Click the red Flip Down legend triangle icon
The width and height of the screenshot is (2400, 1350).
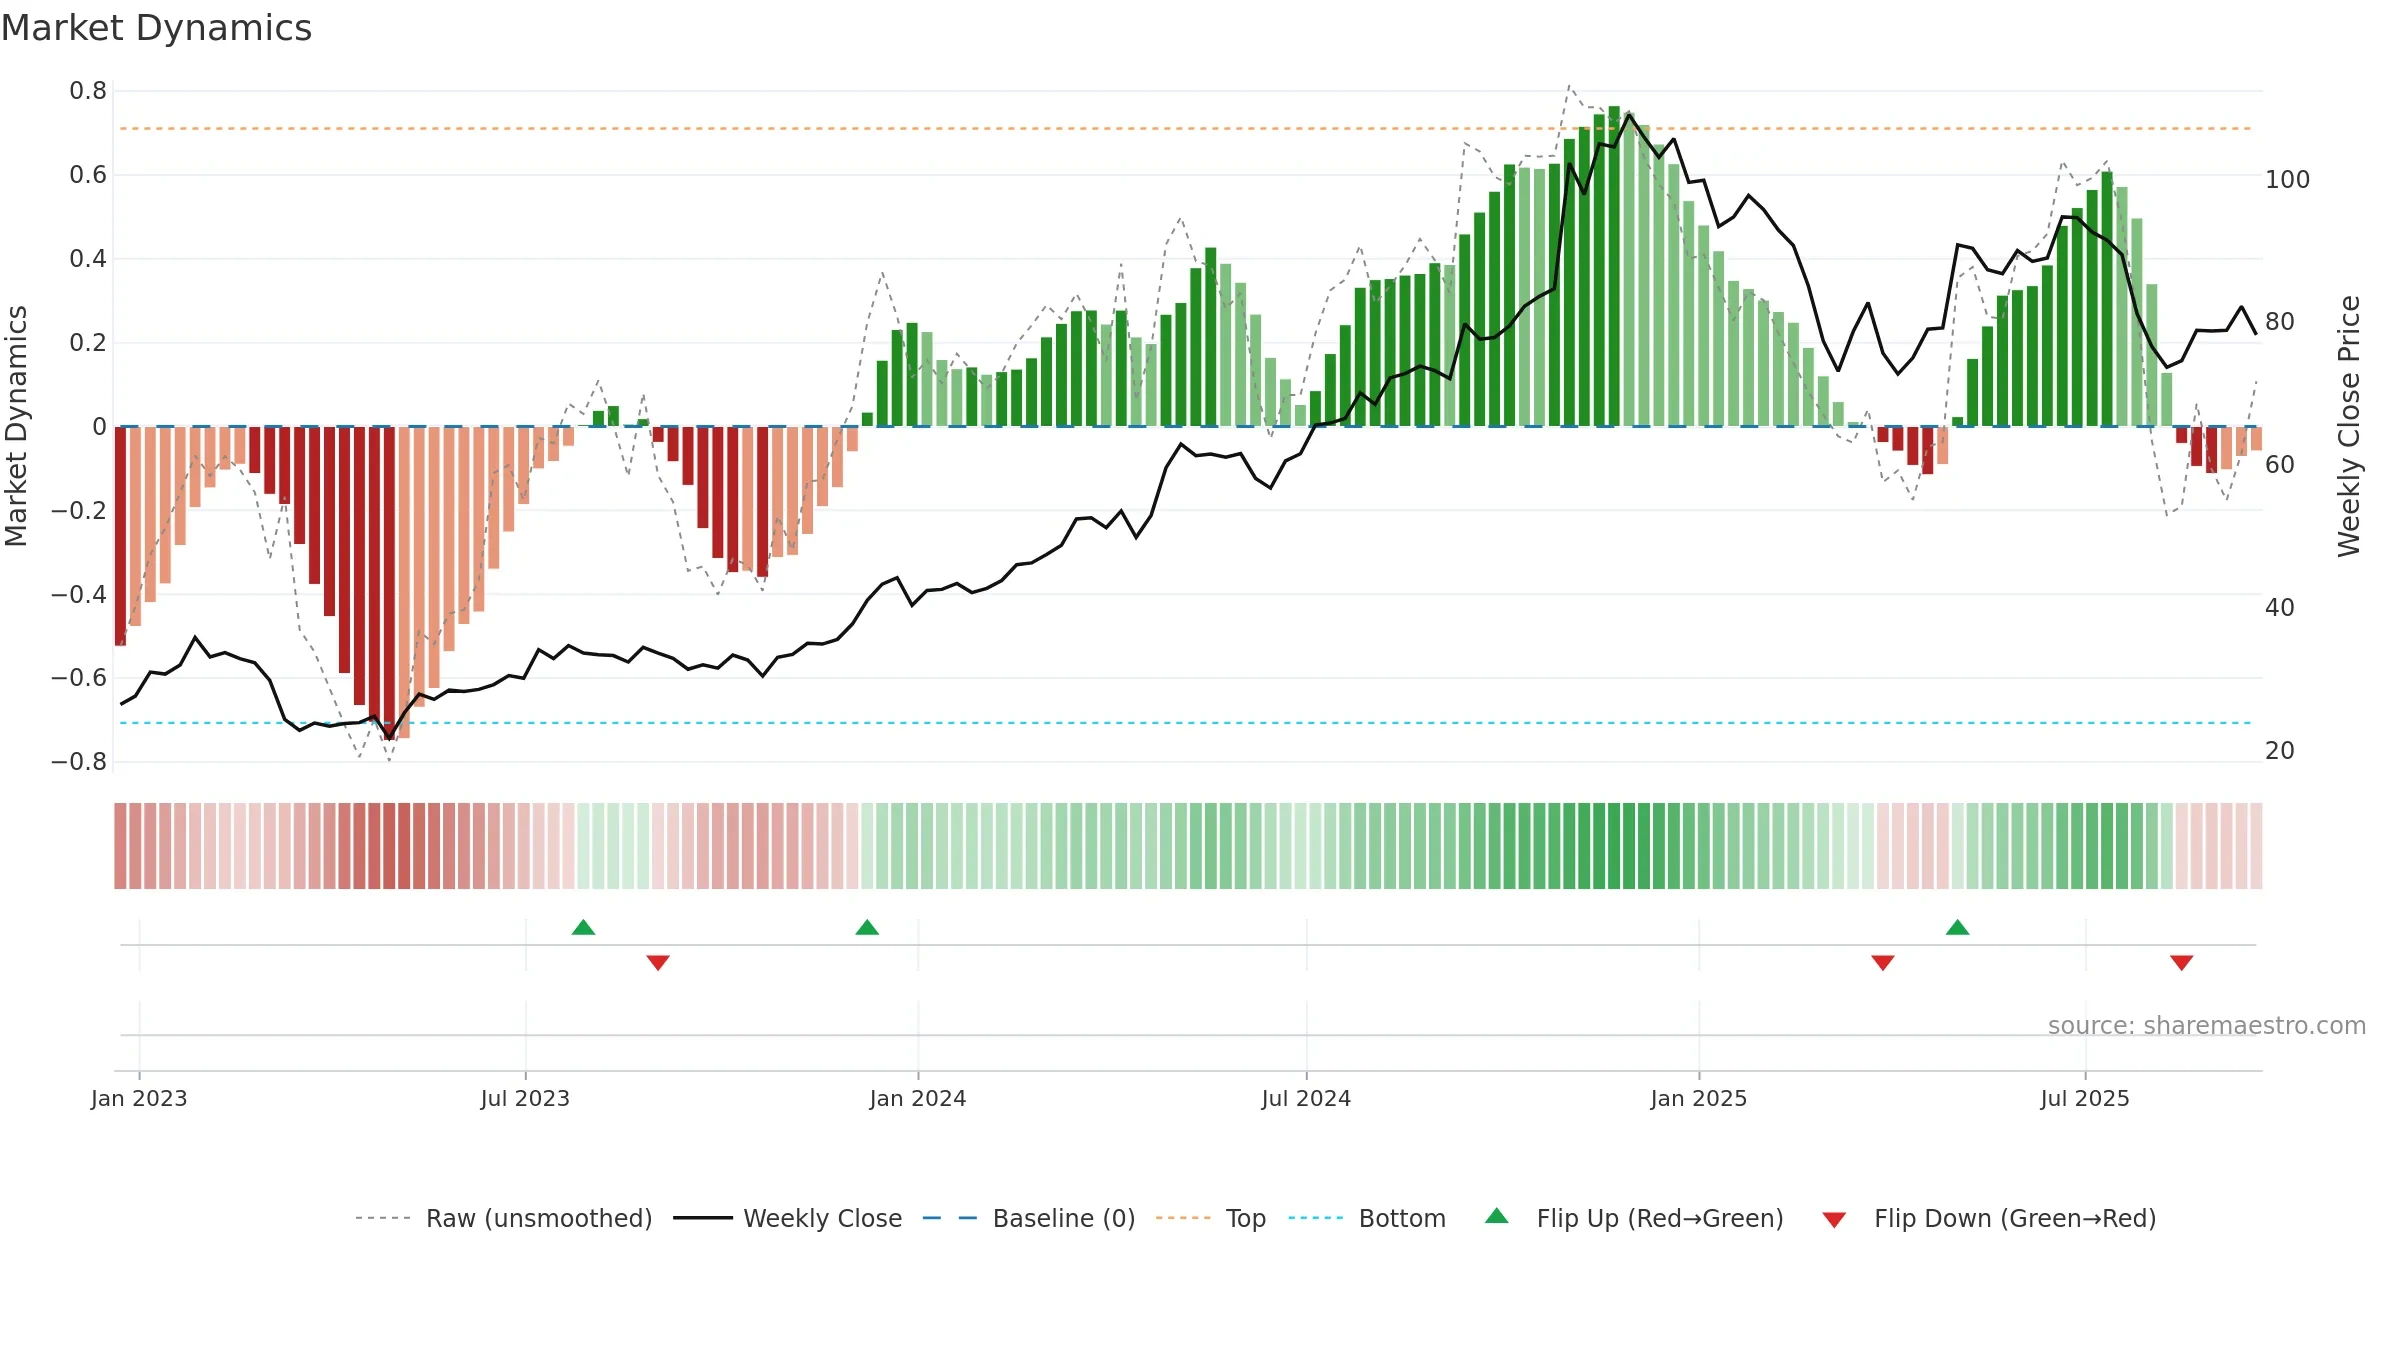[x=1834, y=1220]
